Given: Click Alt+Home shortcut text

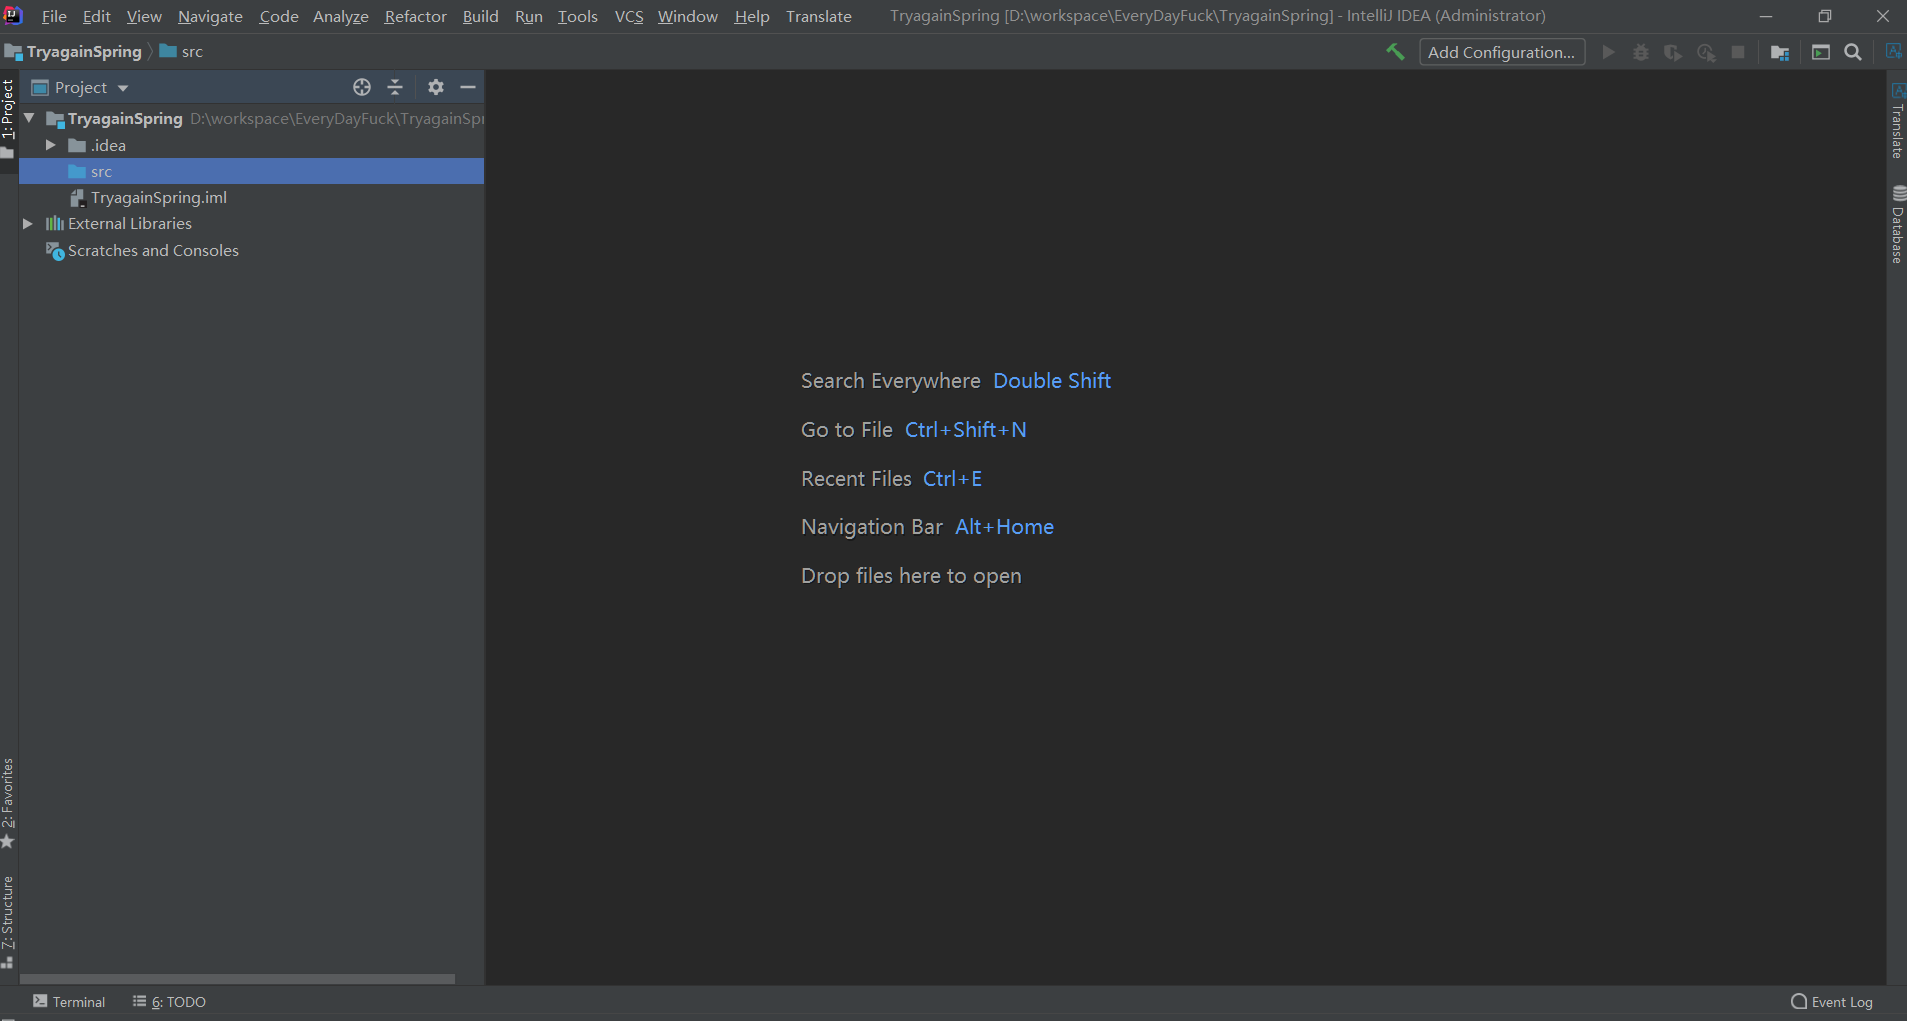Looking at the screenshot, I should point(1005,527).
